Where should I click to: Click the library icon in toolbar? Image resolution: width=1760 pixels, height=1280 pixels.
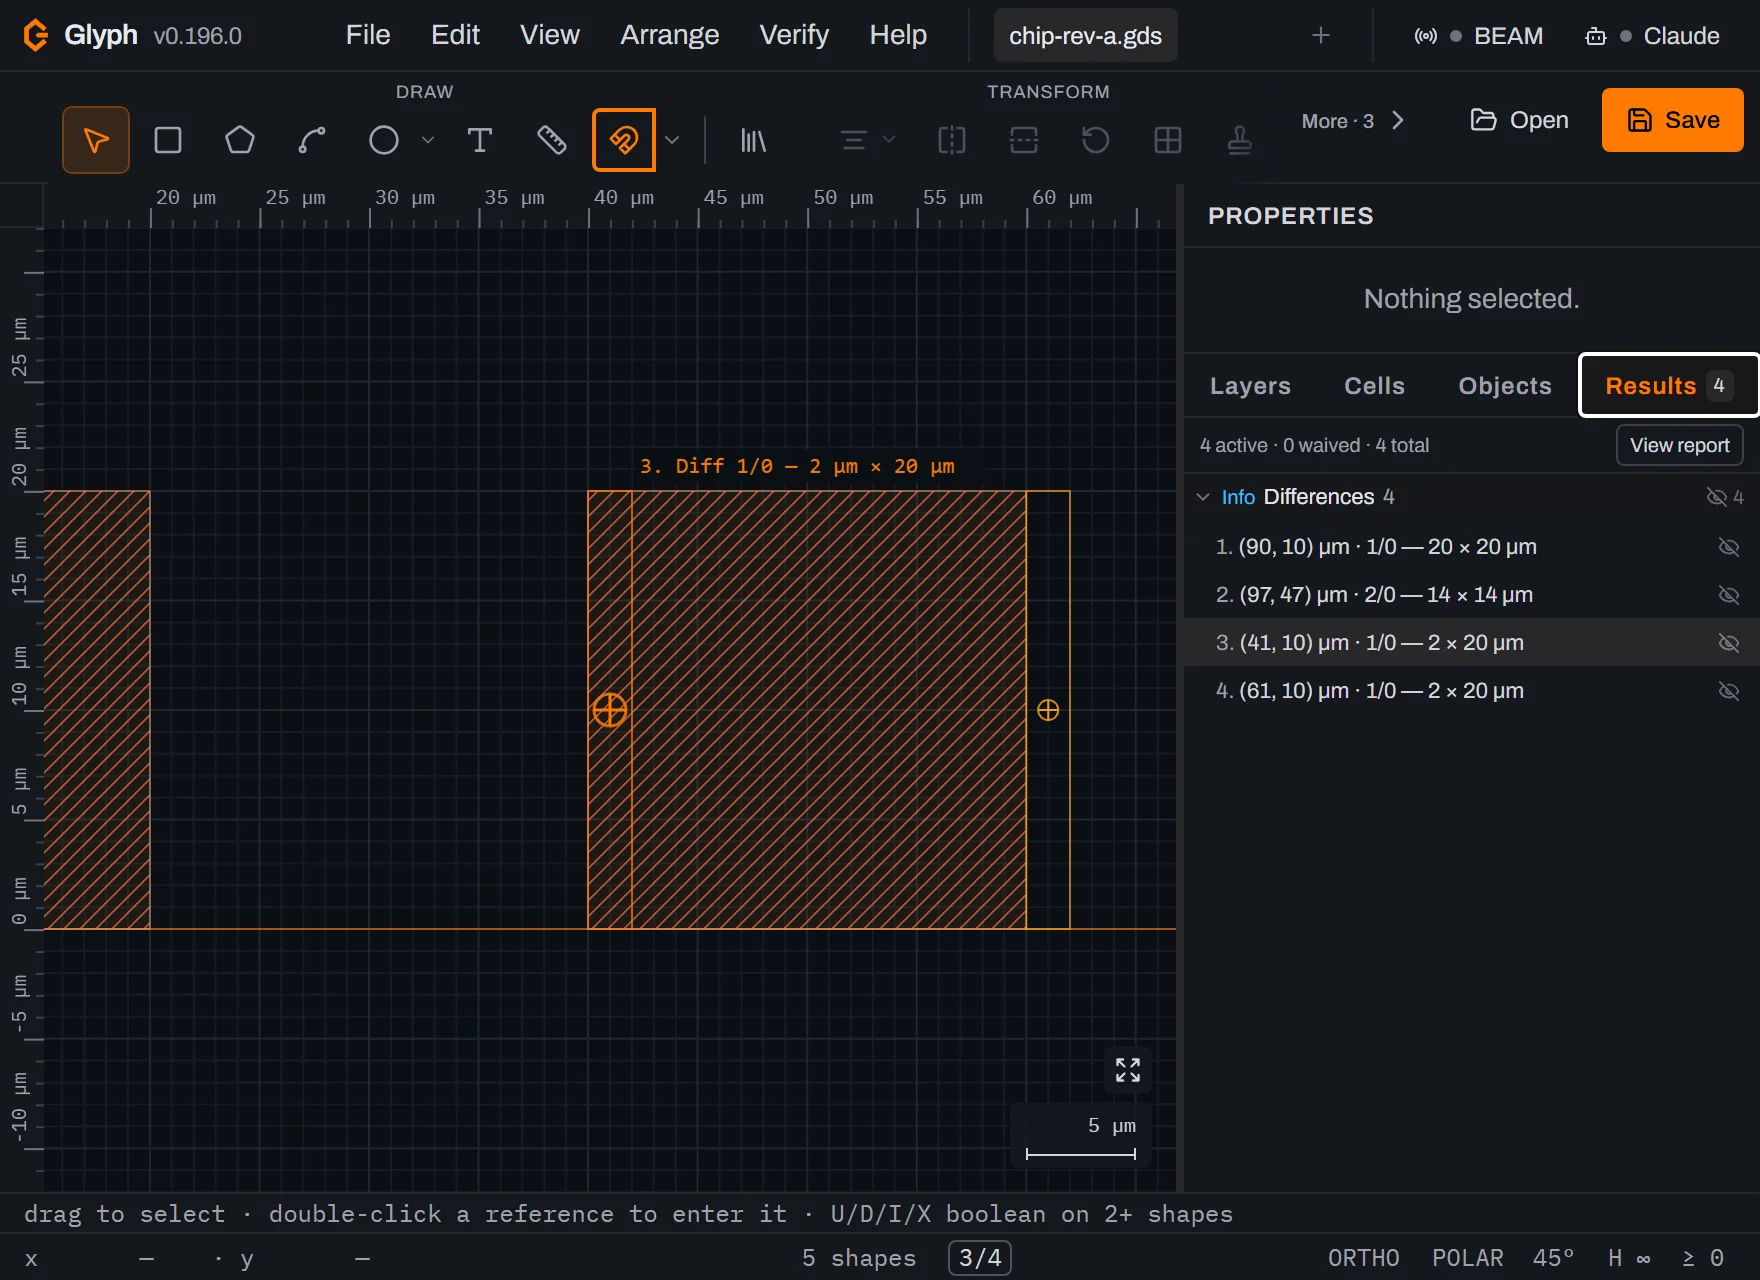pyautogui.click(x=753, y=140)
